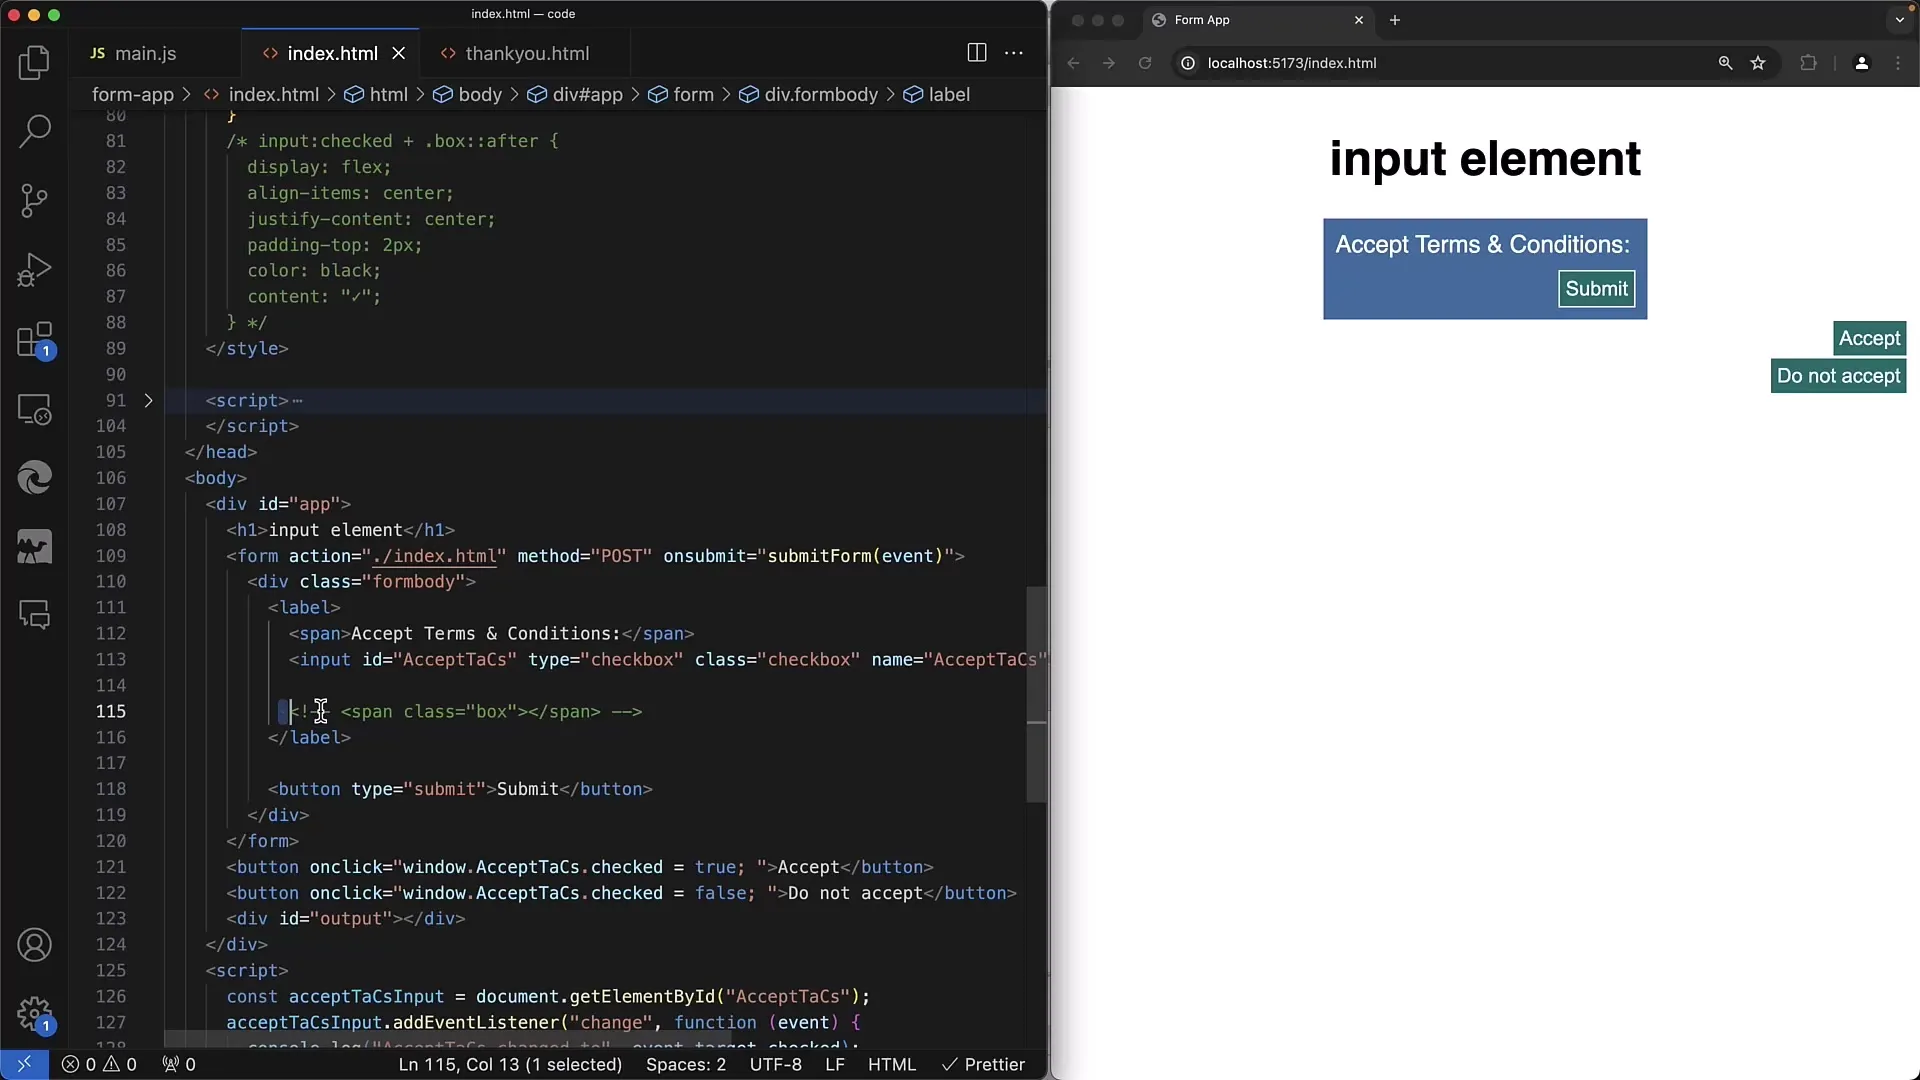1920x1080 pixels.
Task: Open the index.html breadcrumb dropdown
Action: coord(261,94)
